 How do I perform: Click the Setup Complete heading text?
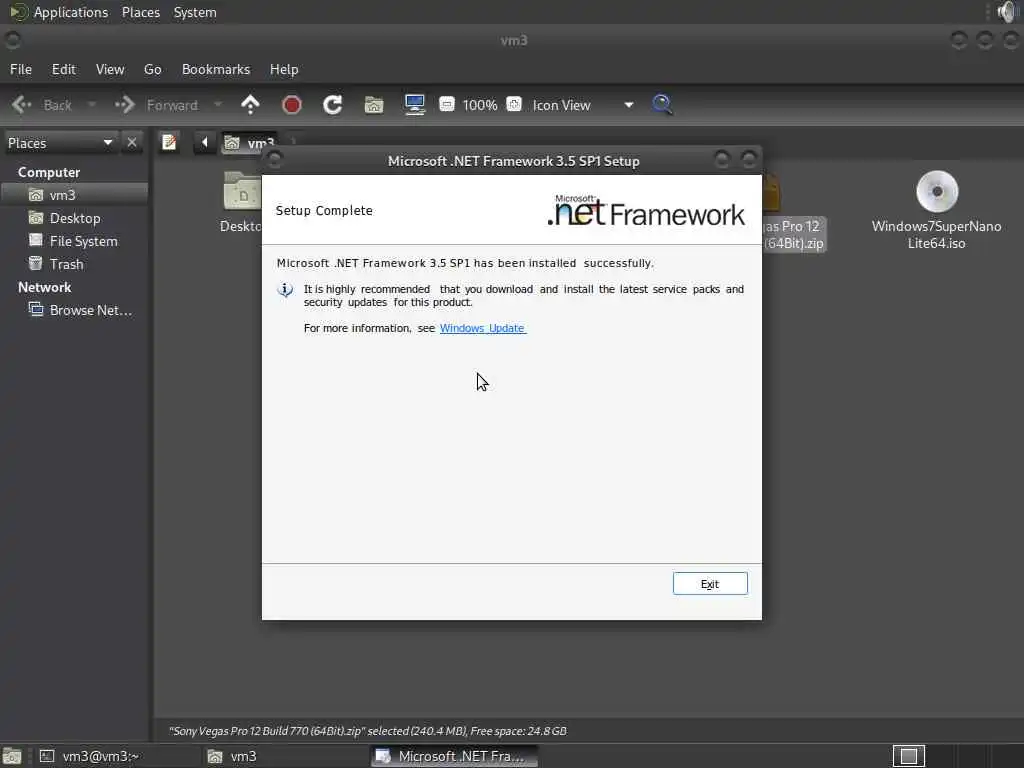(325, 210)
